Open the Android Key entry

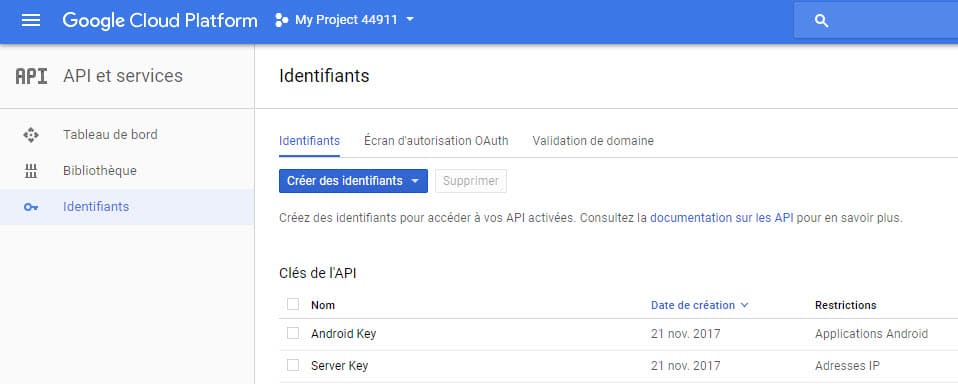point(343,334)
